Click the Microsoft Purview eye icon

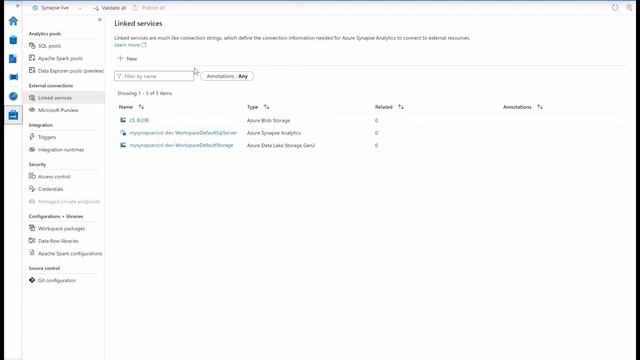click(32, 110)
